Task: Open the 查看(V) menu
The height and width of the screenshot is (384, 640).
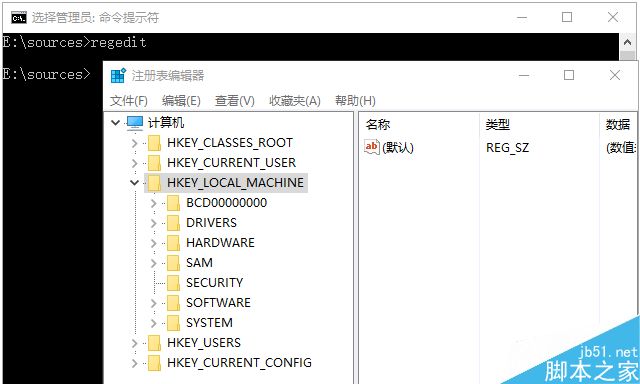Action: (234, 101)
